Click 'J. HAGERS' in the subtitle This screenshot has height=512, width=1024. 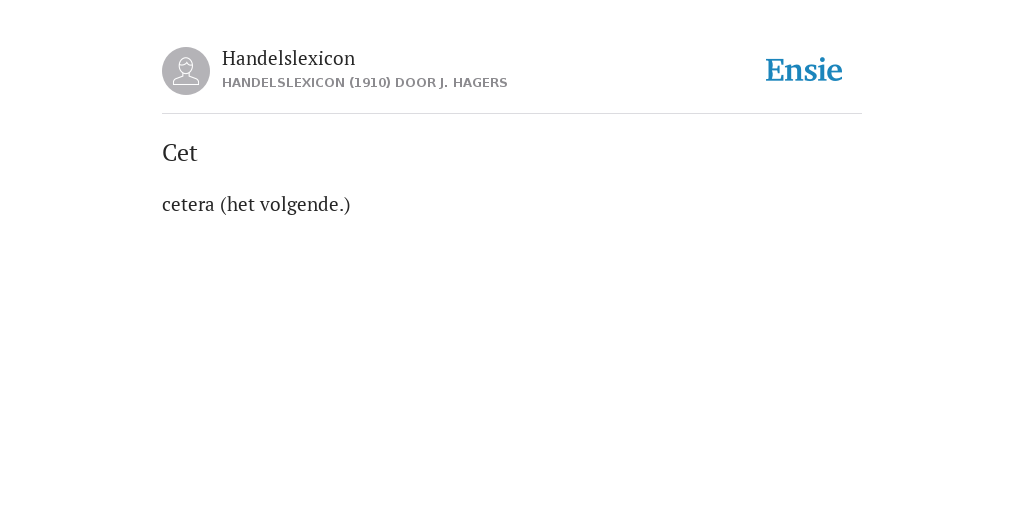click(473, 83)
